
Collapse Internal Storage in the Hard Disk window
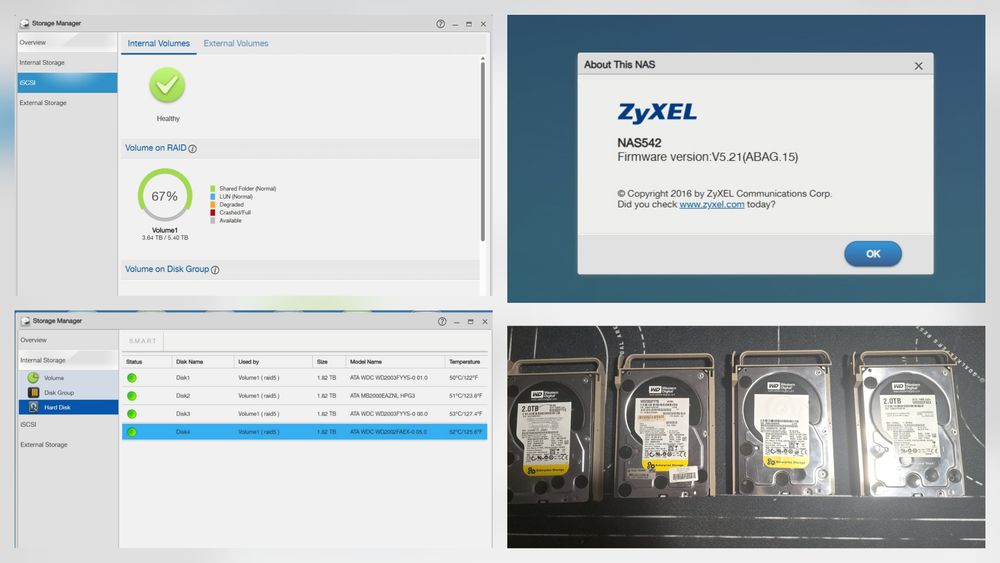(x=68, y=360)
